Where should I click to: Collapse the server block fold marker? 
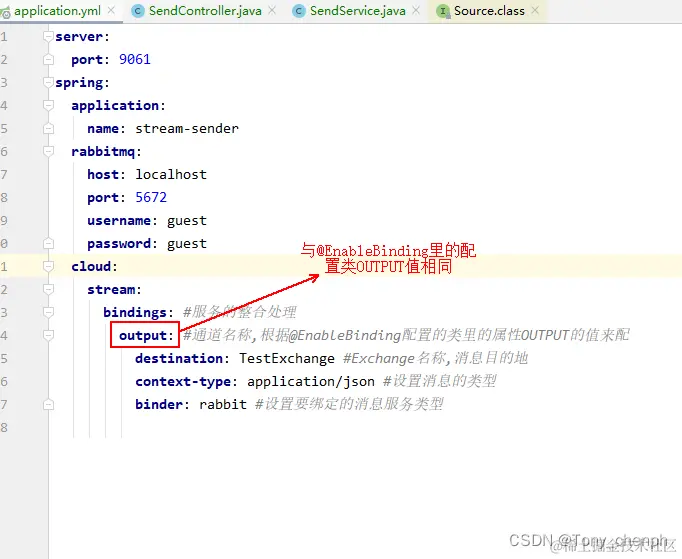pos(48,37)
